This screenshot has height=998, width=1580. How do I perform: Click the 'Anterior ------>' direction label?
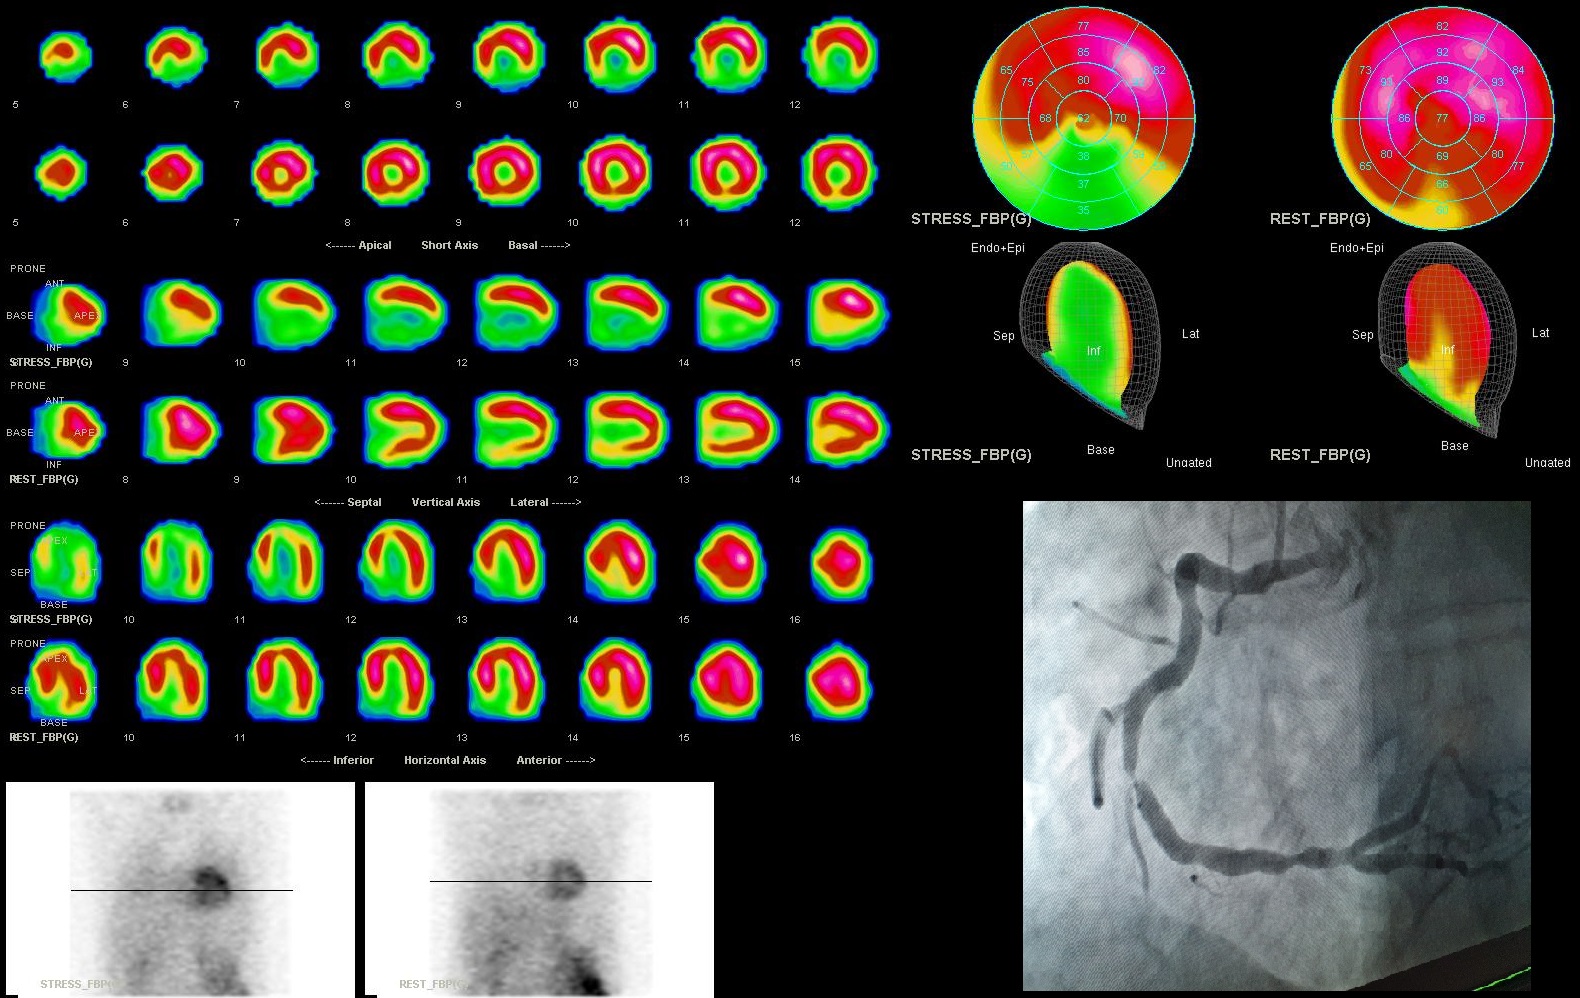(x=555, y=760)
